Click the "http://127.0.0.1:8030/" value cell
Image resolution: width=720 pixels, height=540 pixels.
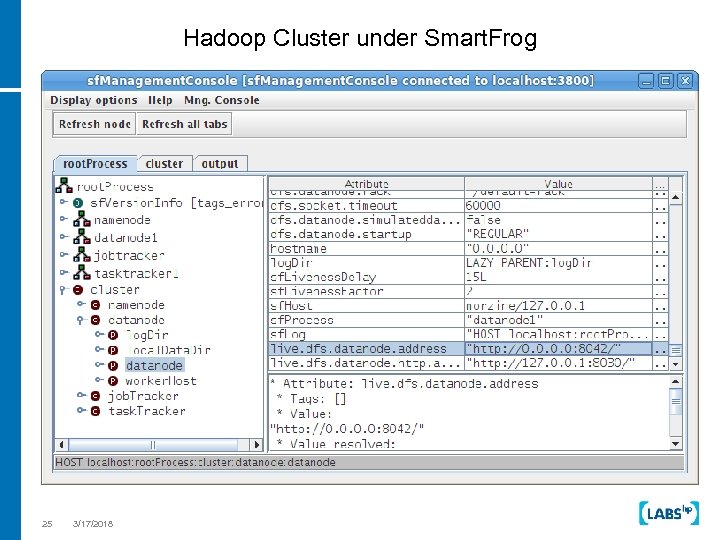click(x=558, y=363)
